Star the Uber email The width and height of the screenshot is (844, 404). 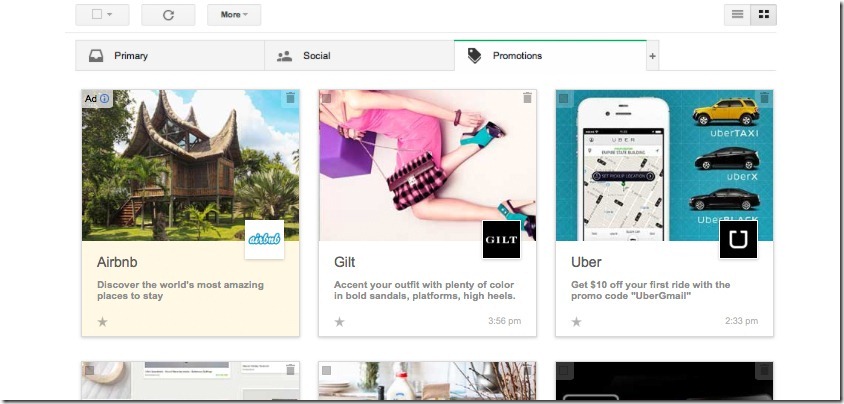pos(576,322)
